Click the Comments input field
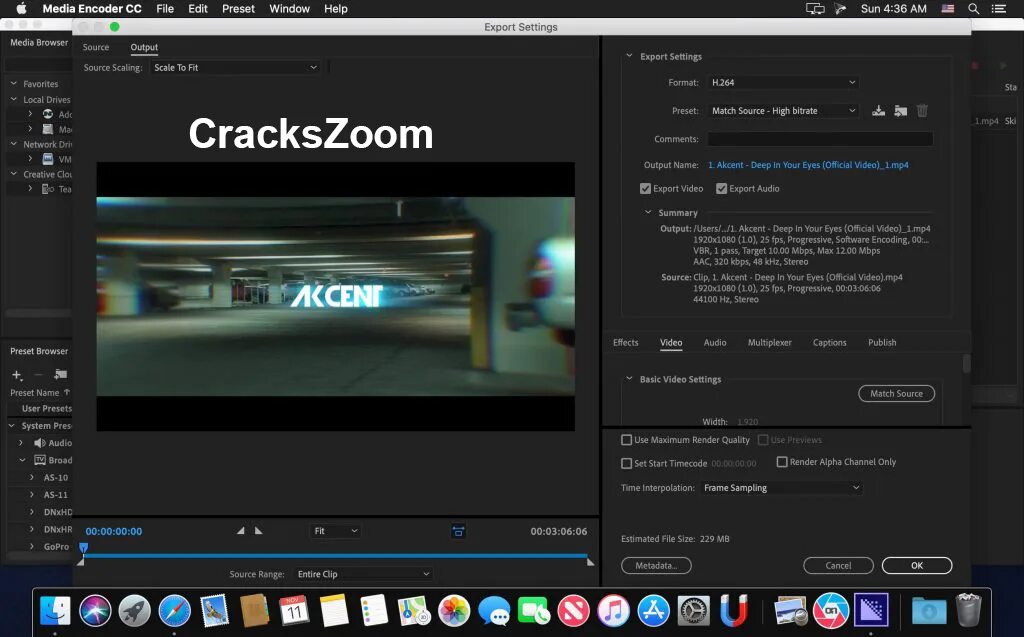 [820, 139]
